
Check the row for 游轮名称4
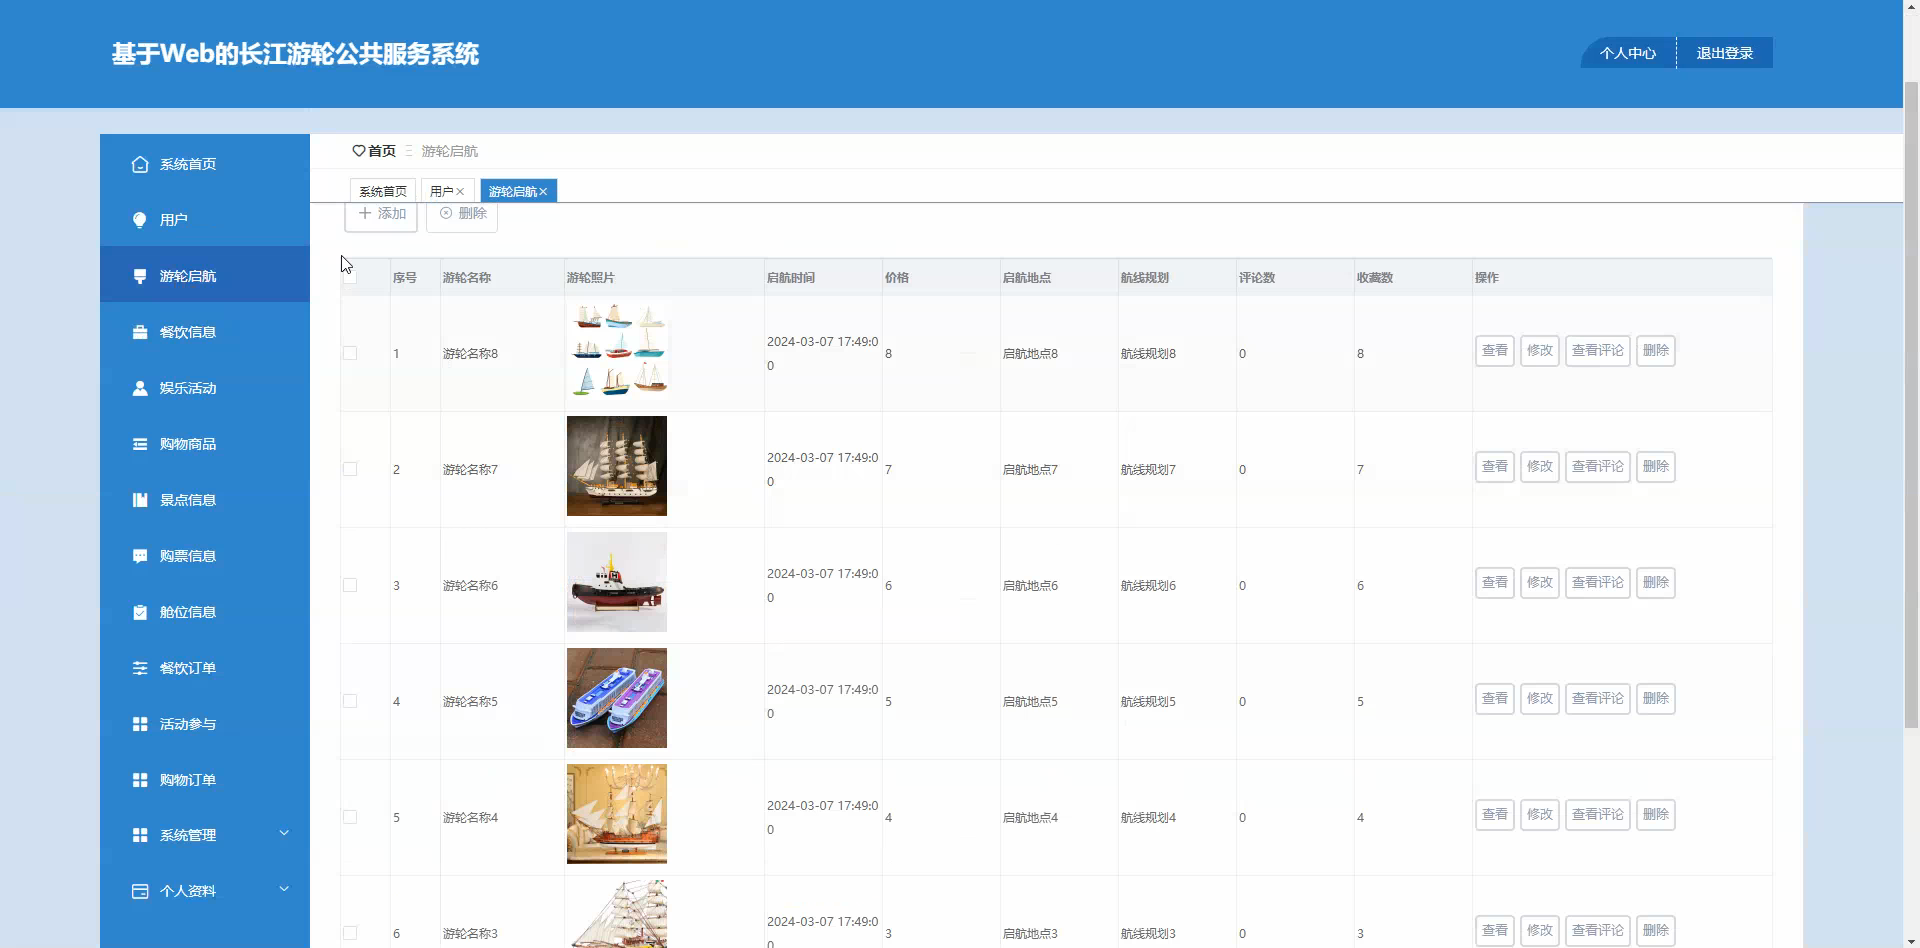(x=350, y=817)
